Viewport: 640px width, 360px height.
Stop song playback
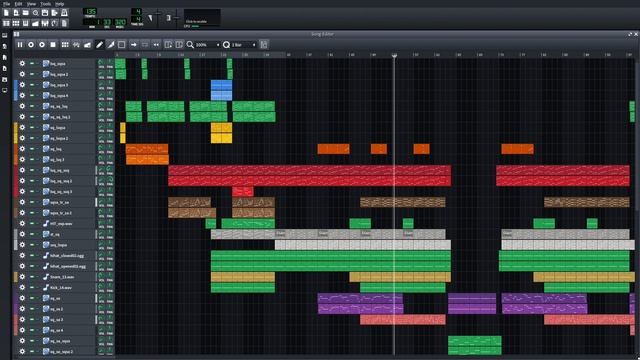(x=53, y=44)
